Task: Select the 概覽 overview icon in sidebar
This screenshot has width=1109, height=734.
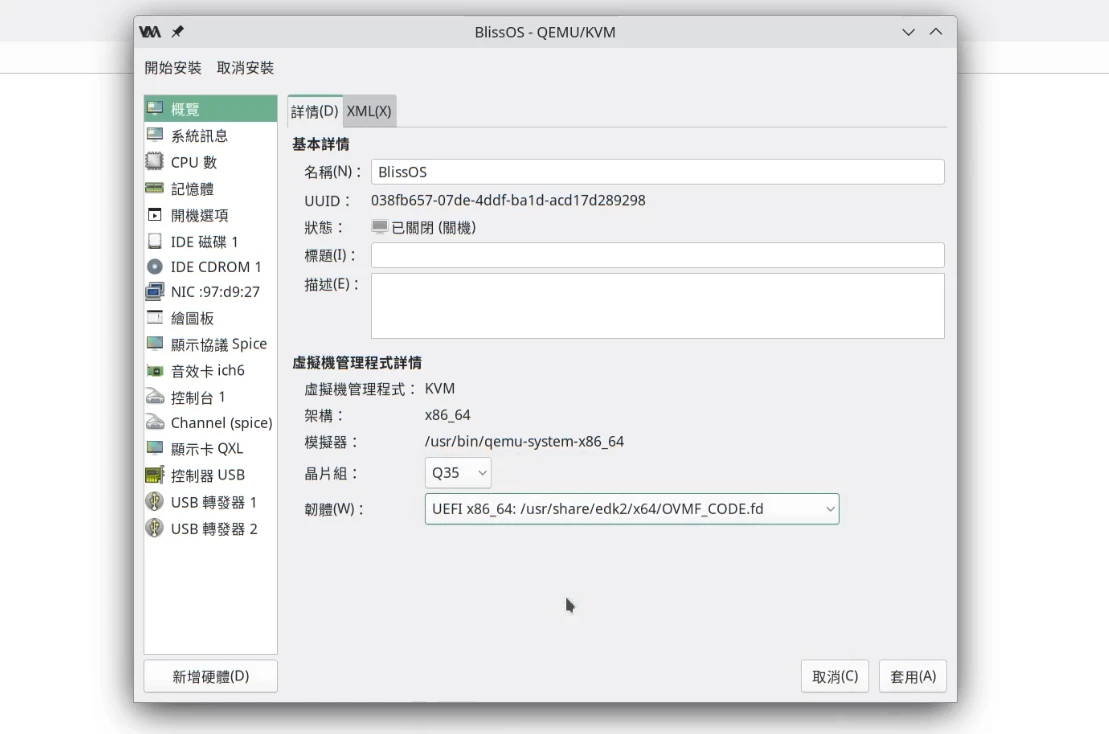Action: pyautogui.click(x=154, y=109)
